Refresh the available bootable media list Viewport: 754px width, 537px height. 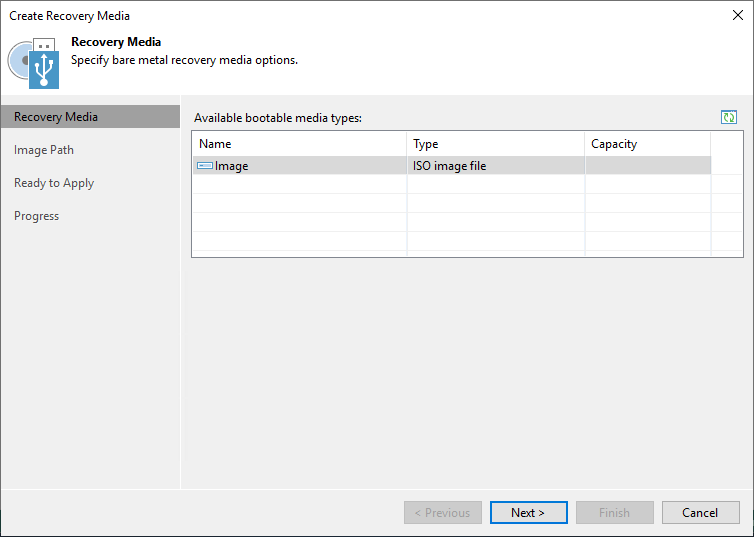click(x=729, y=118)
